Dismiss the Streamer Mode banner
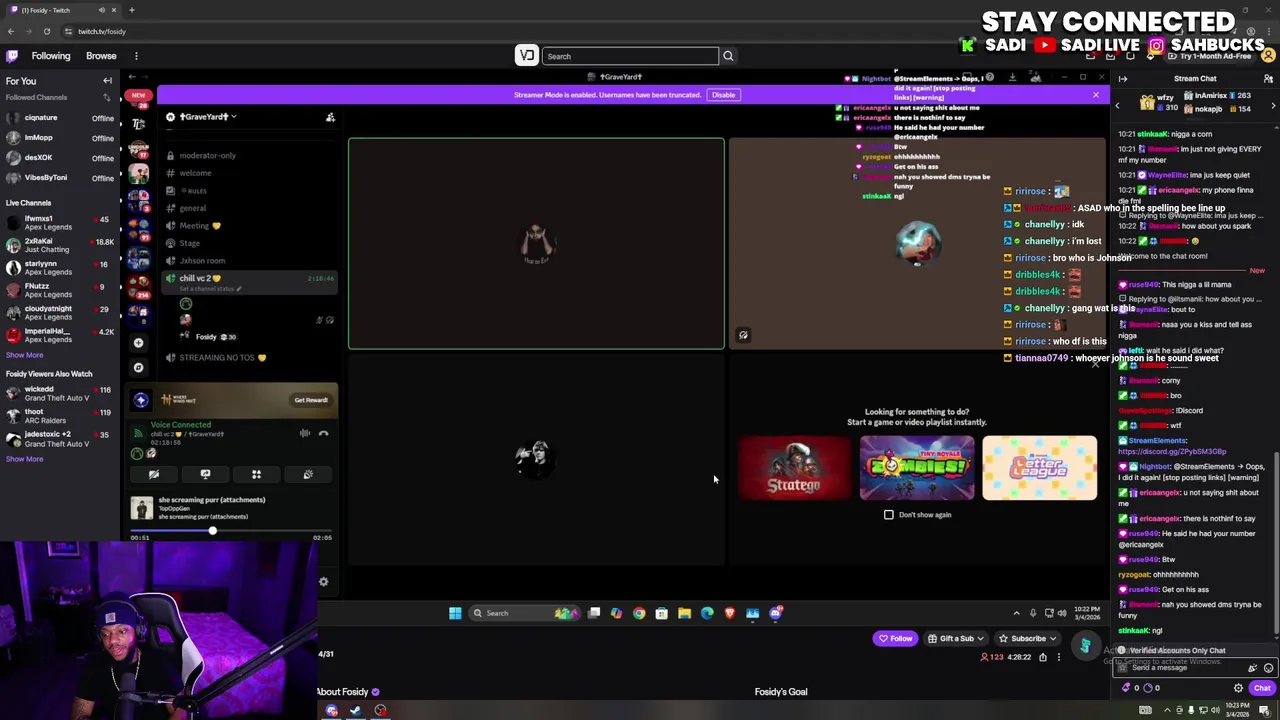This screenshot has height=720, width=1280. pos(1095,95)
